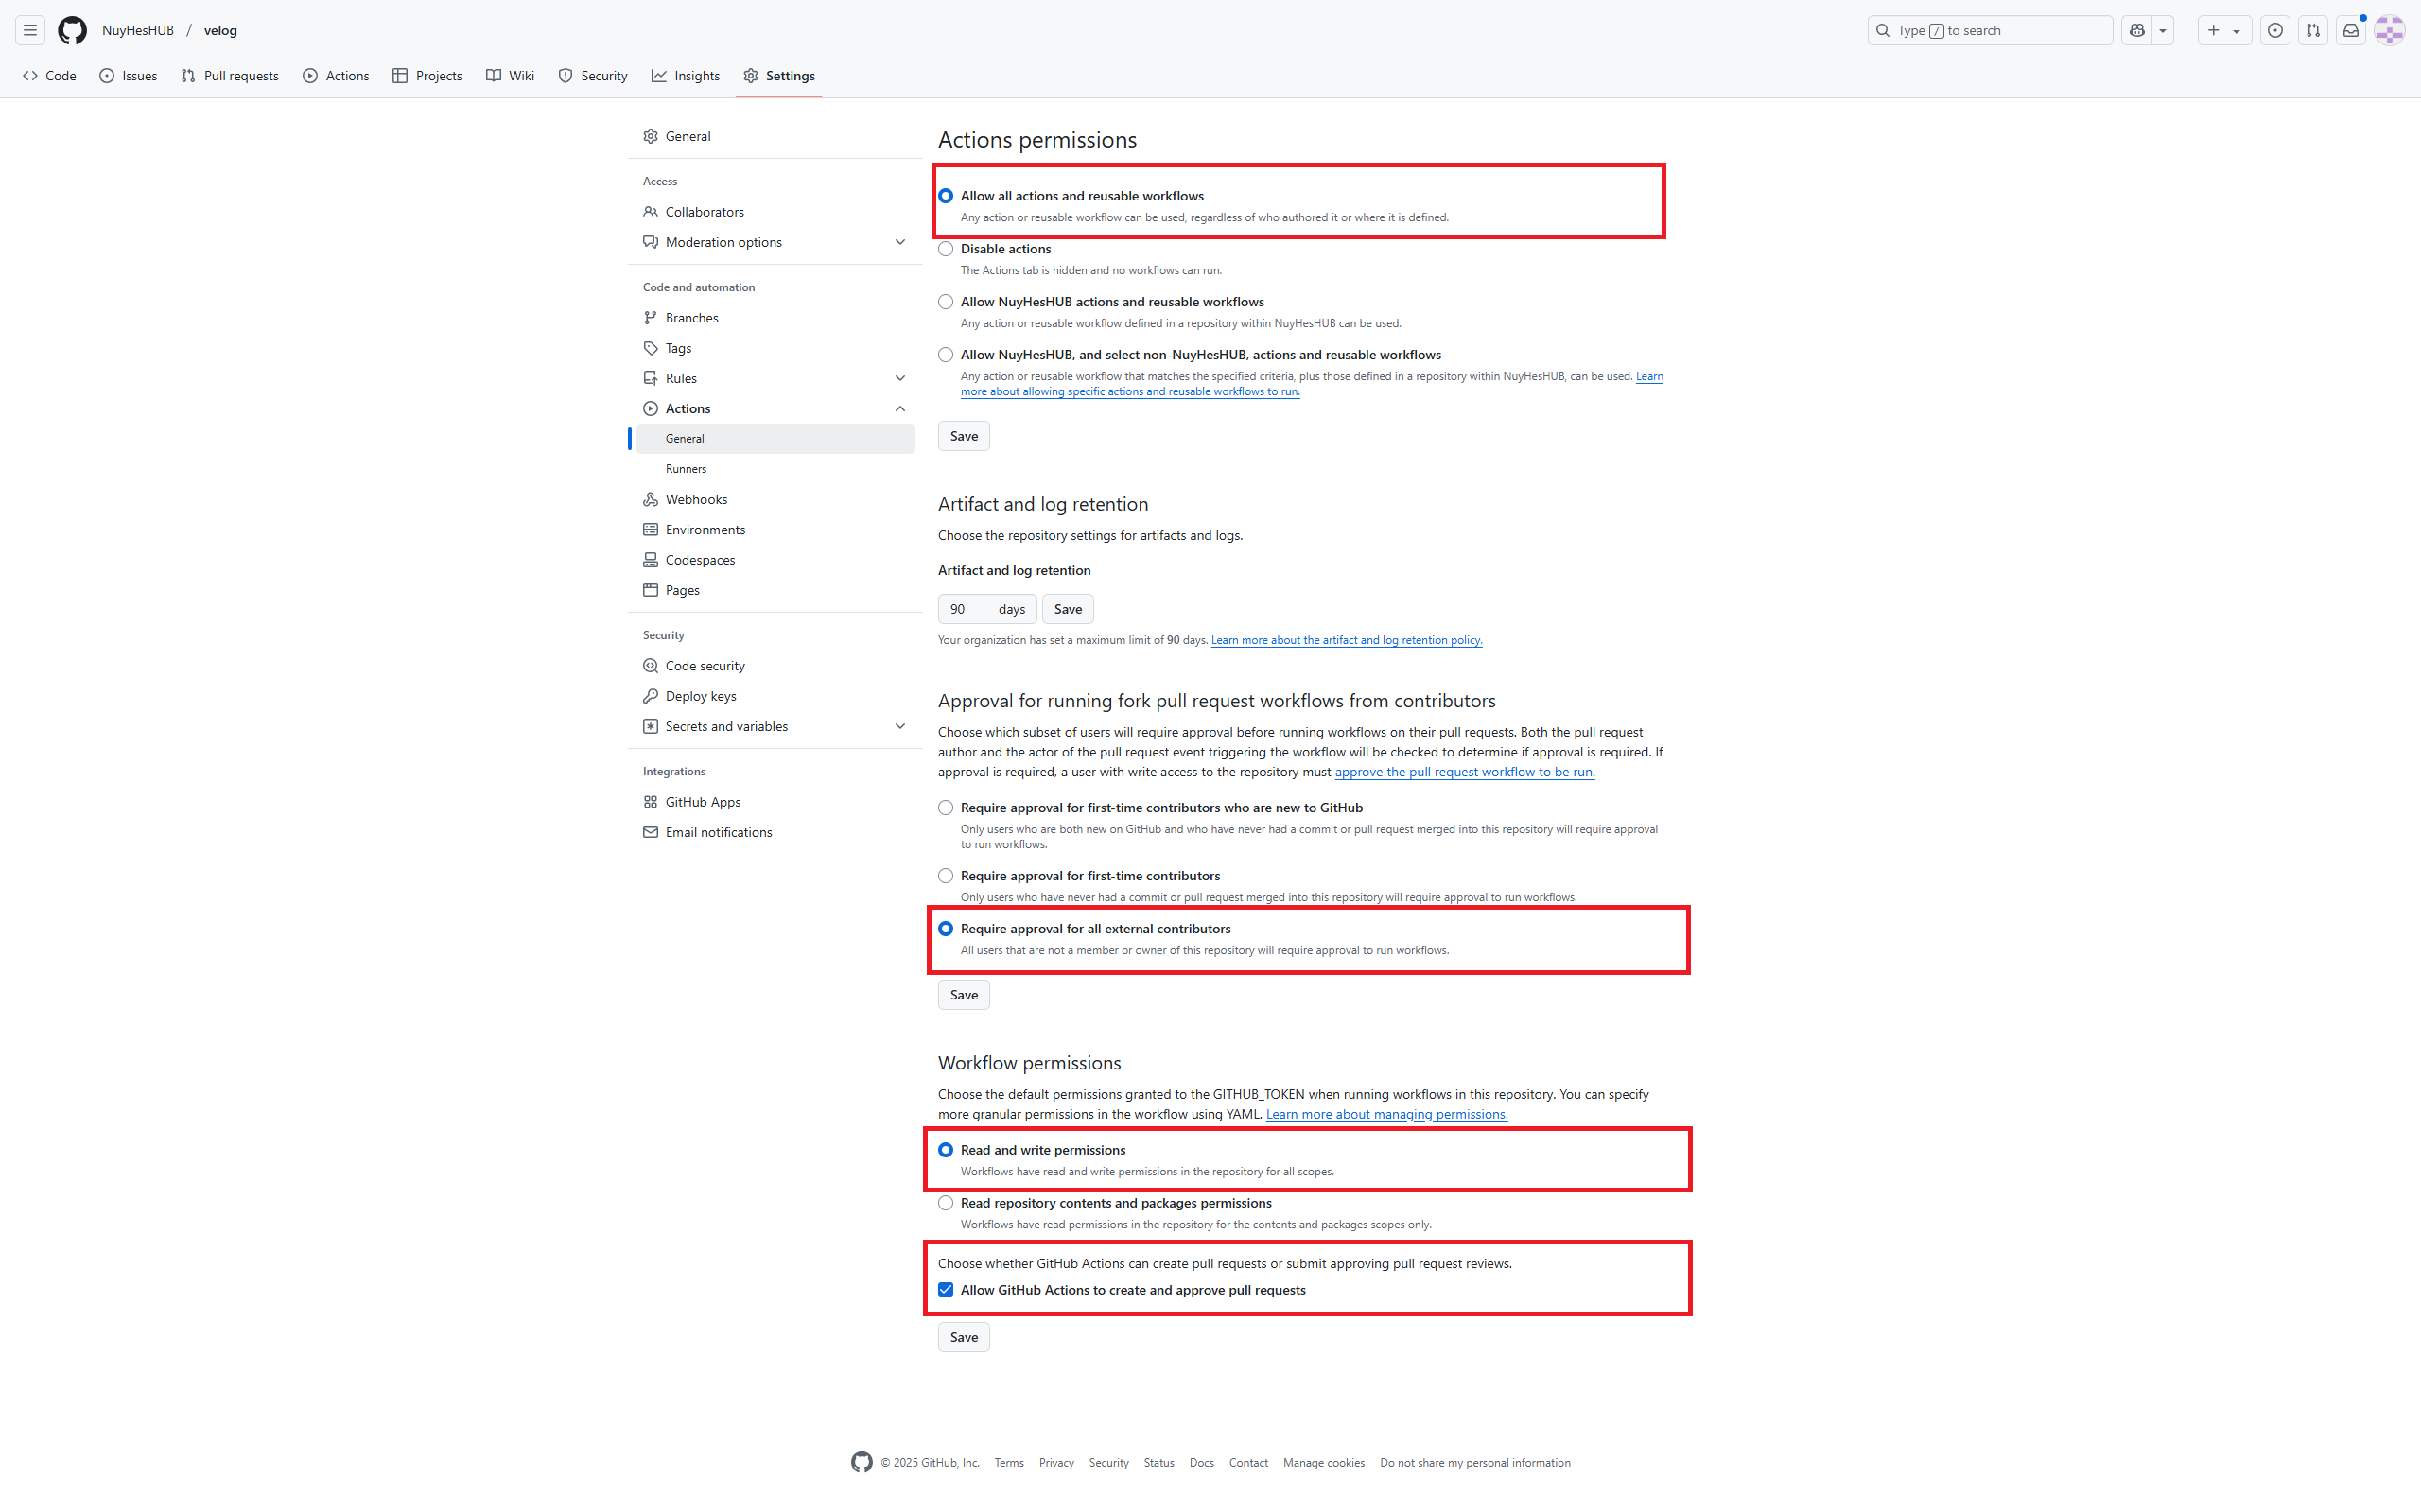Screen dimensions: 2421x1512
Task: Click the artifact retention days field
Action: coord(986,609)
